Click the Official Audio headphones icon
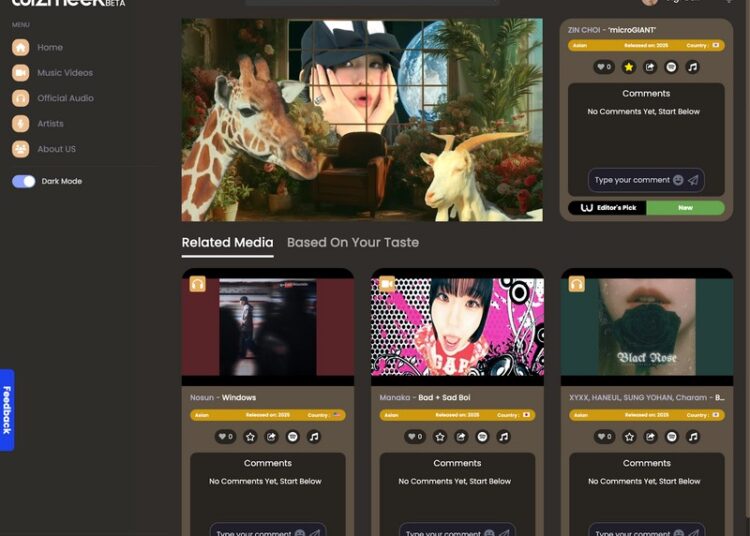 tap(21, 98)
